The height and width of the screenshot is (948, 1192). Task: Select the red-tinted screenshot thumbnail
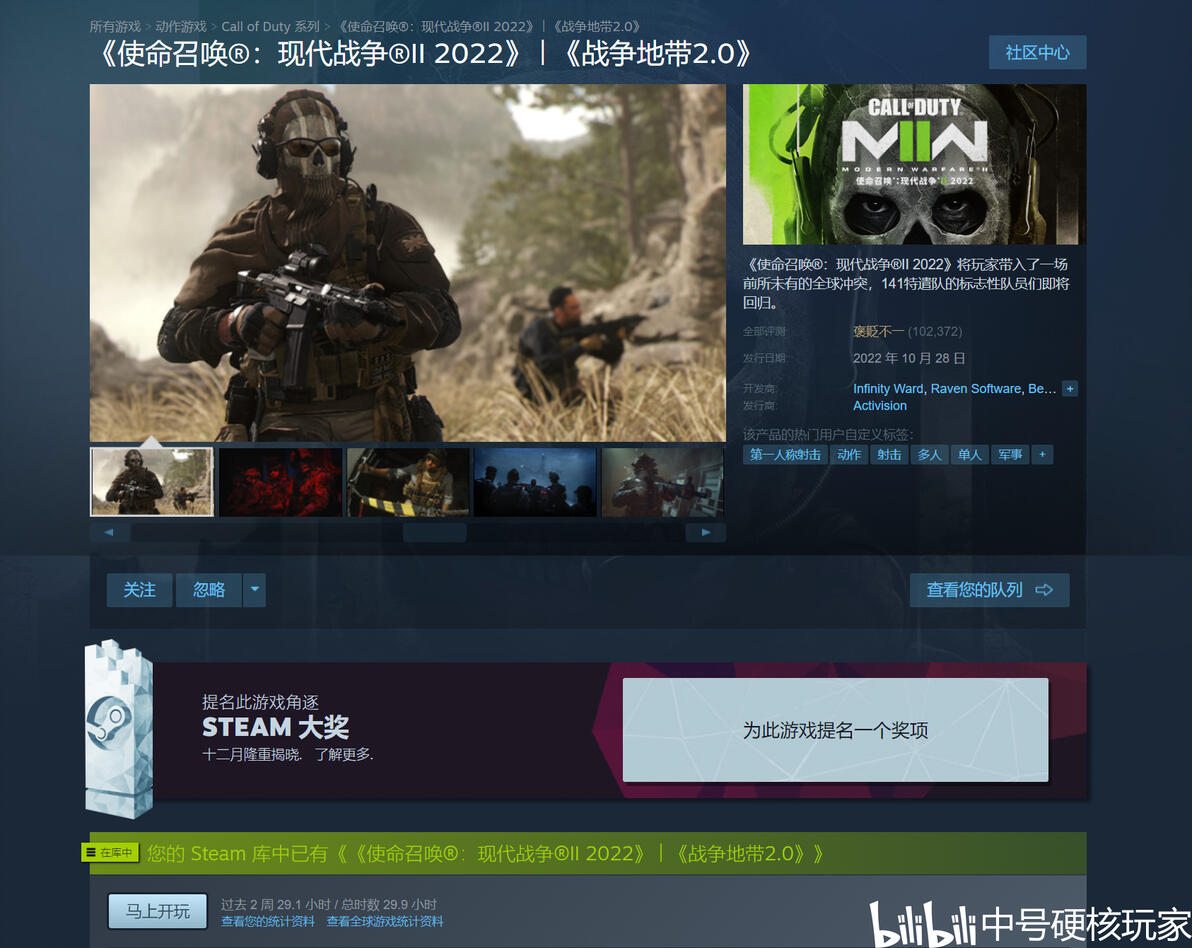(280, 482)
